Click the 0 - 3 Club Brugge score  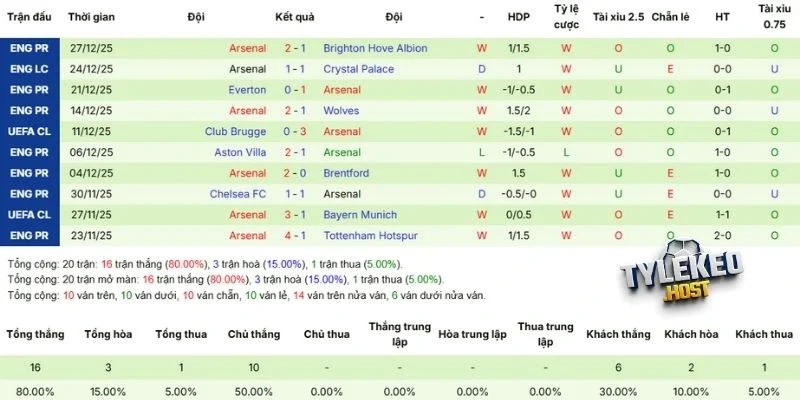click(295, 131)
